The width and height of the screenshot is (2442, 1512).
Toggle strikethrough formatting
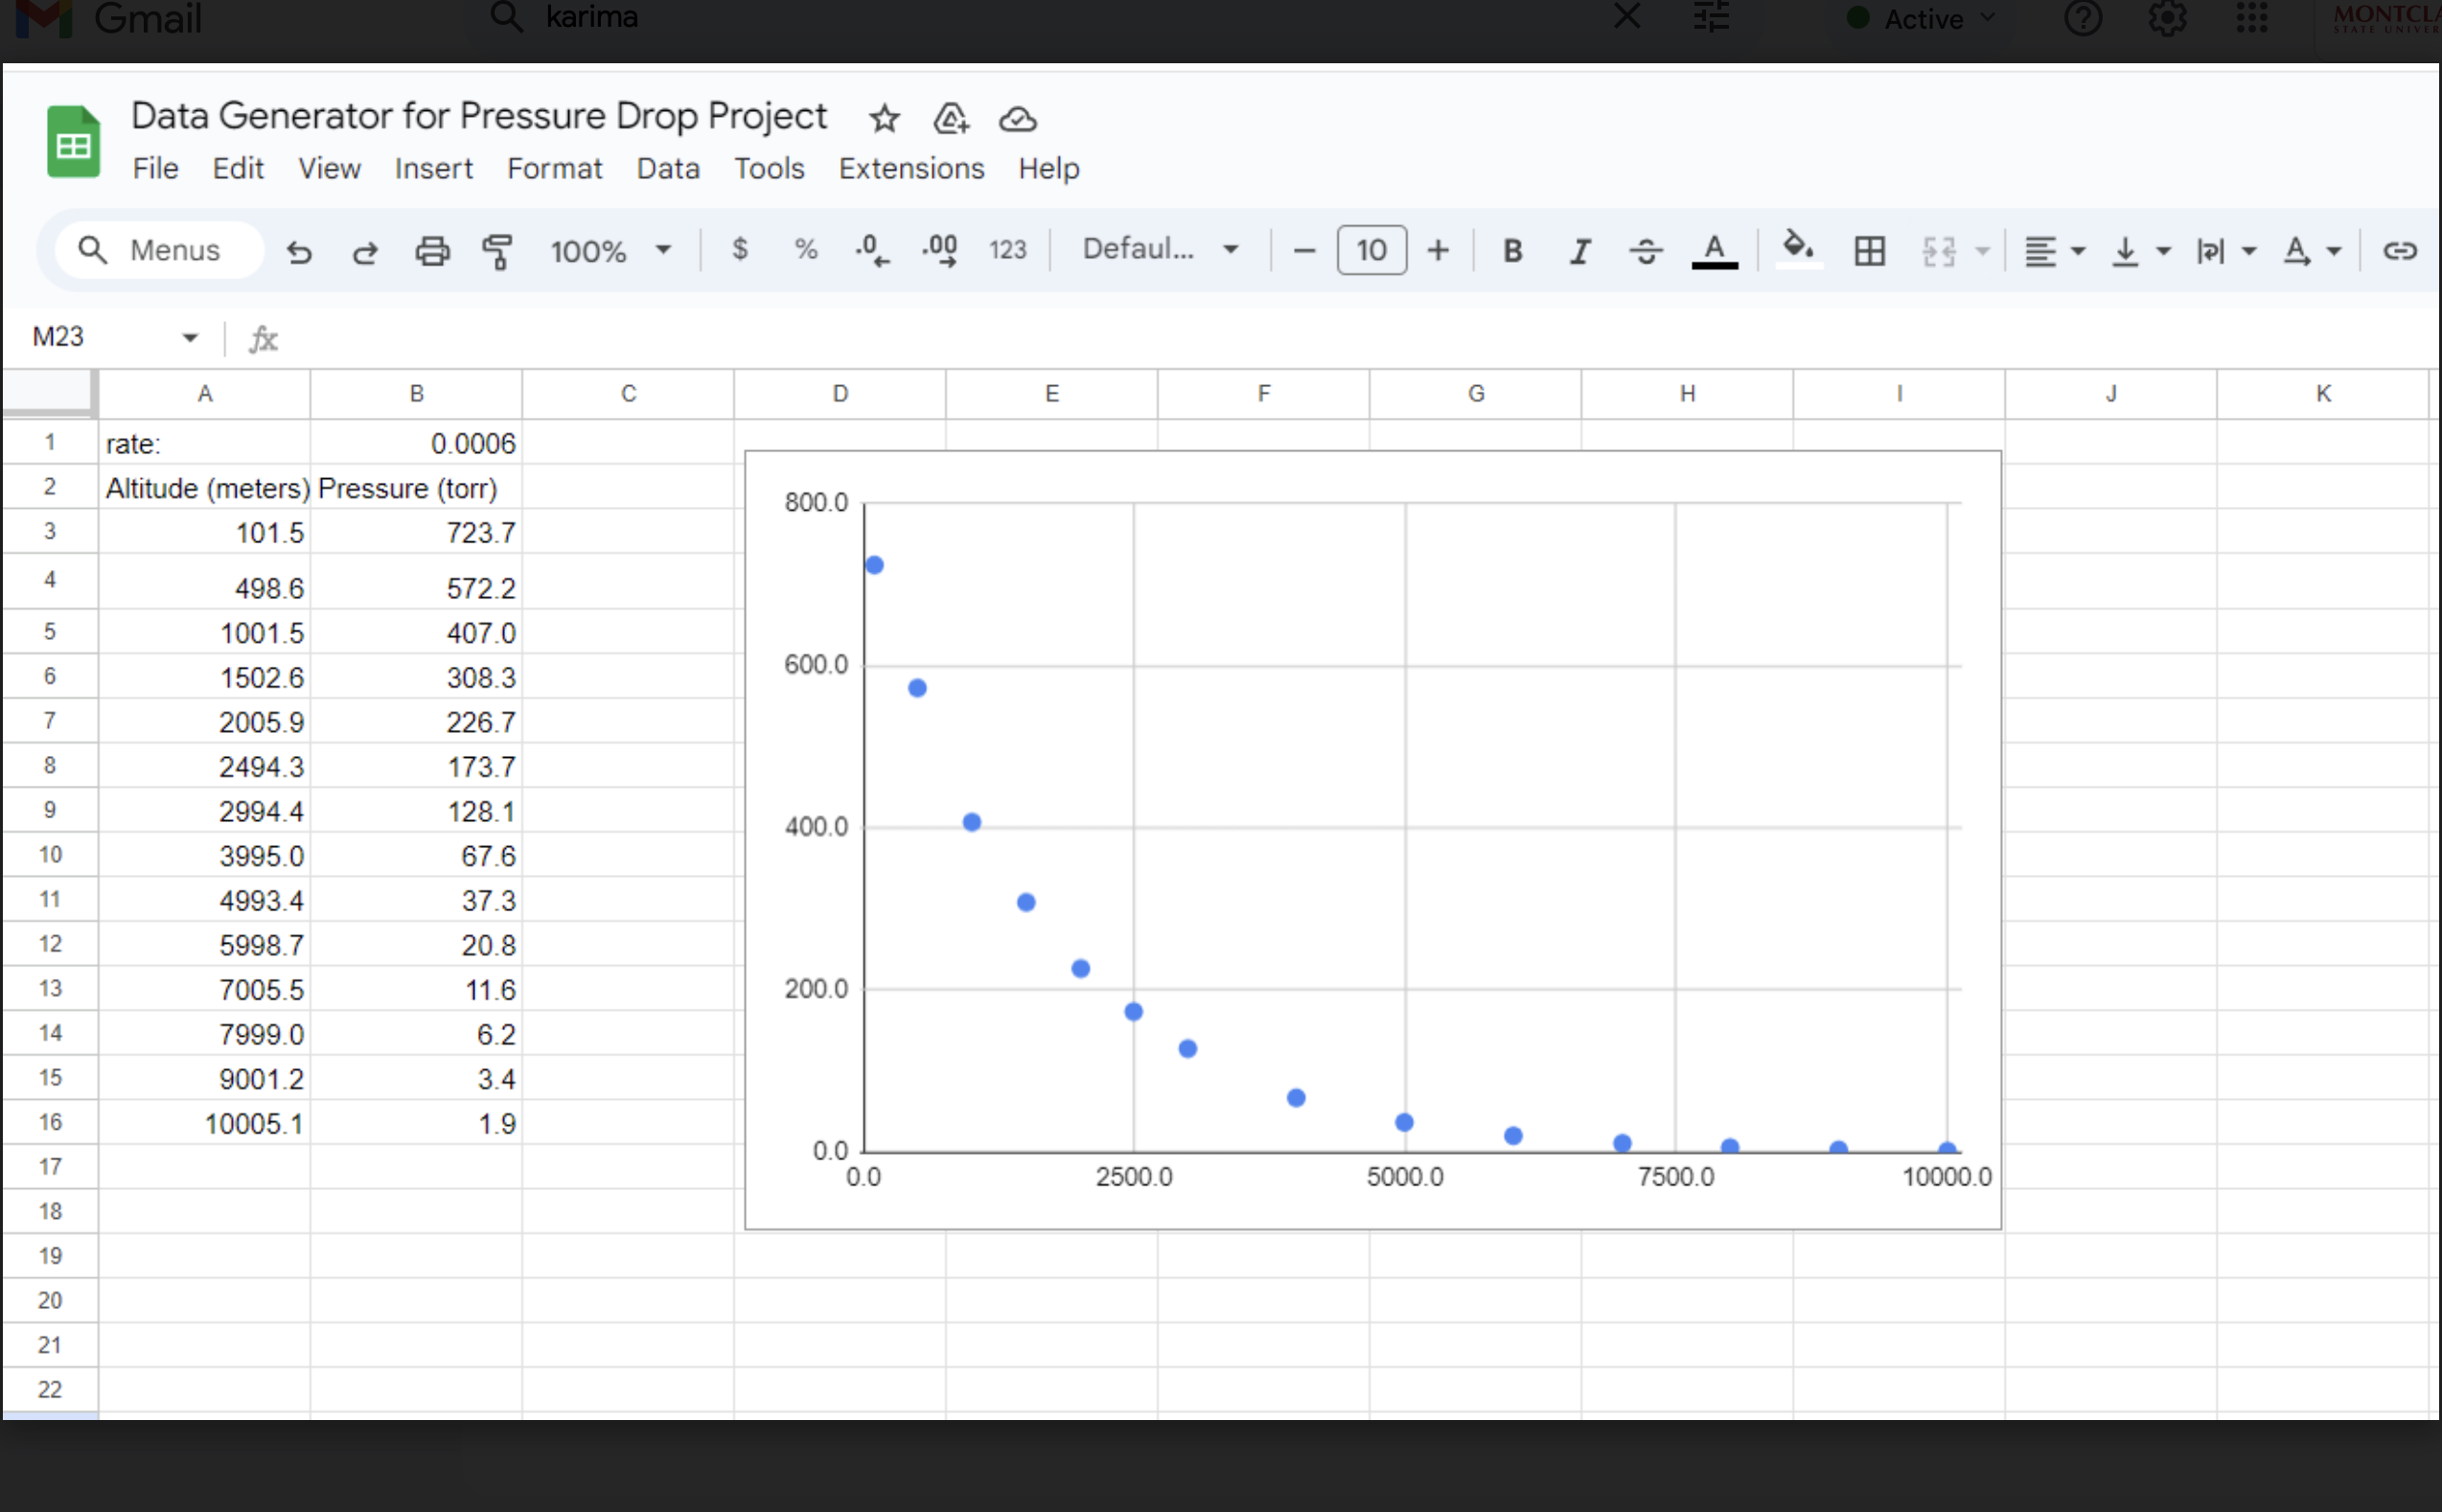click(x=1646, y=251)
